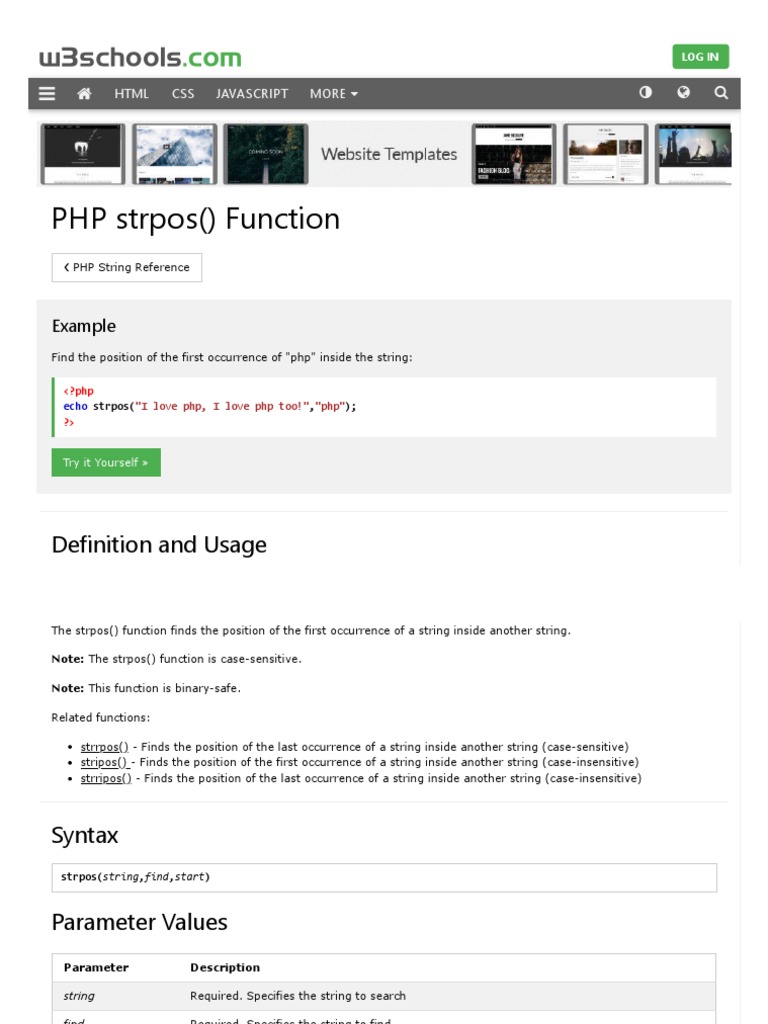768x1024 pixels.
Task: Open the strripos() function link
Action: [106, 778]
